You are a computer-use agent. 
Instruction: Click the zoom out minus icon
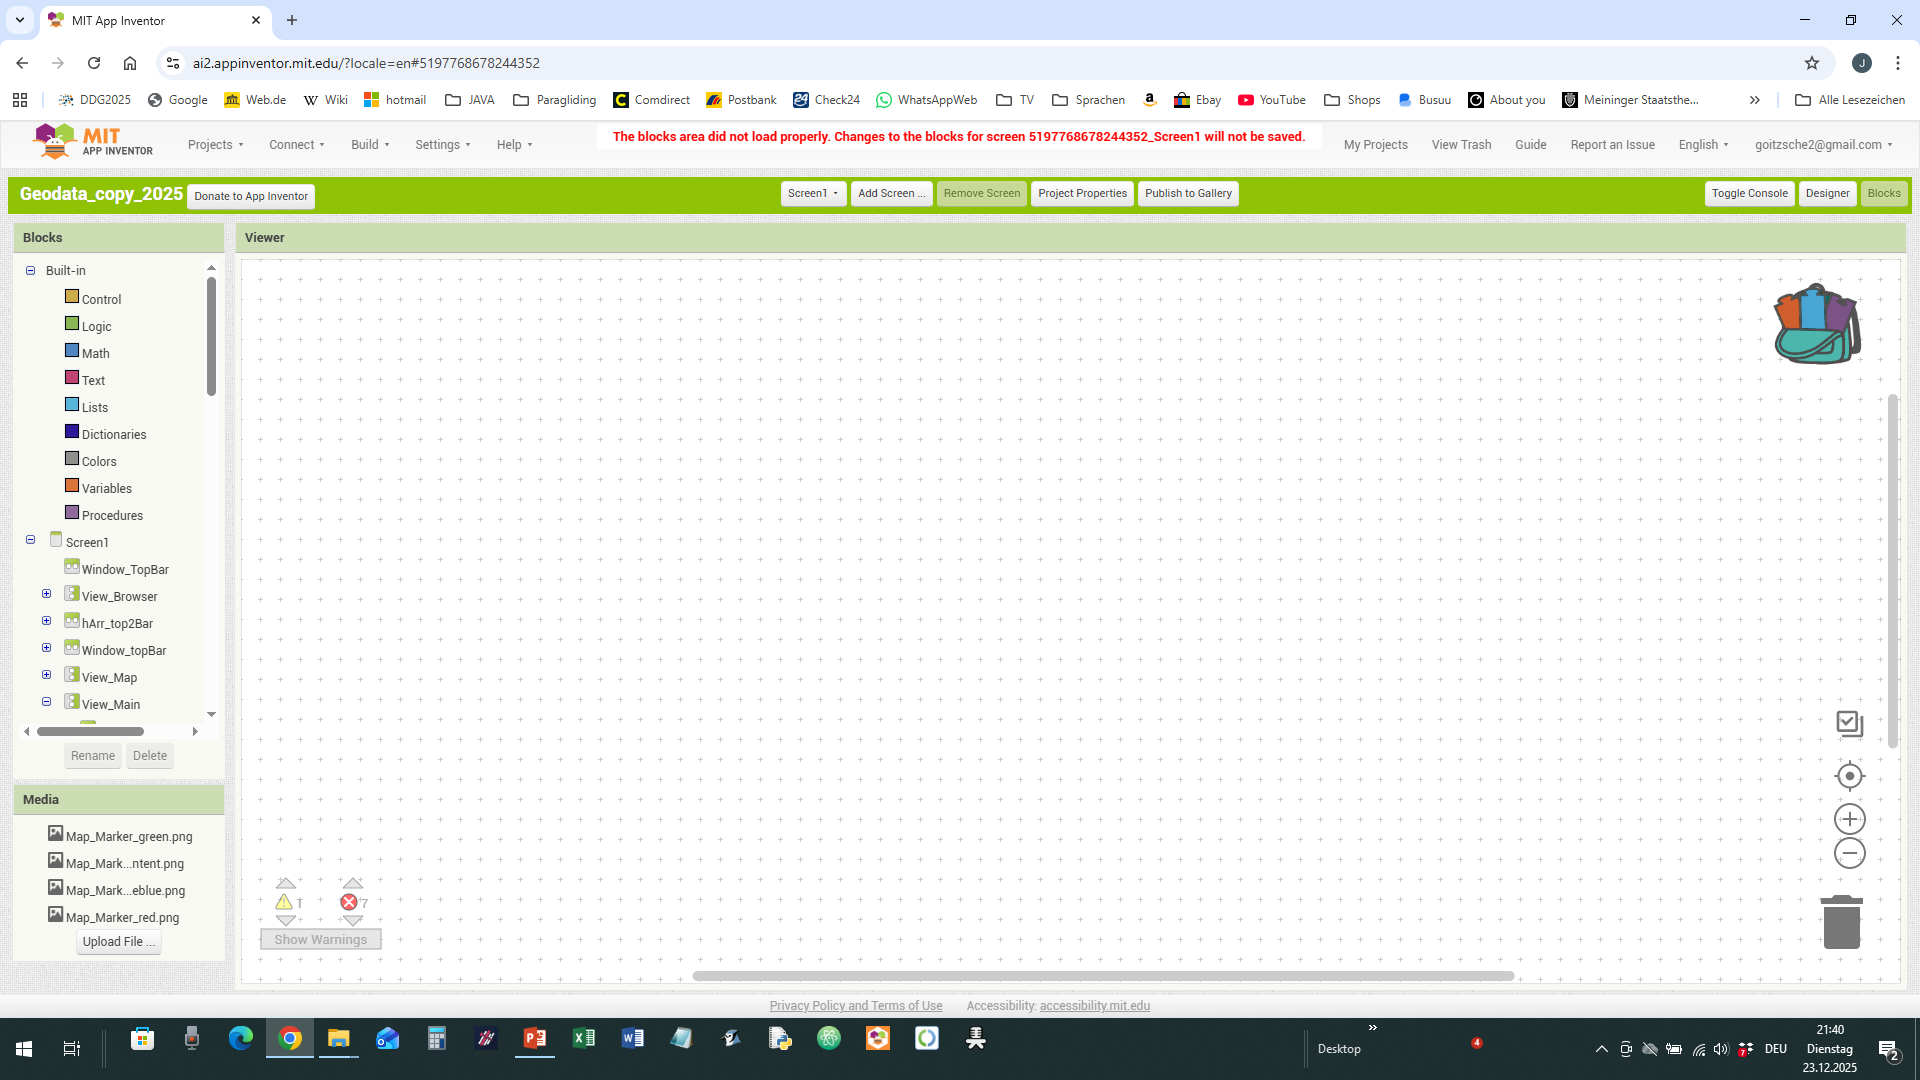point(1849,853)
